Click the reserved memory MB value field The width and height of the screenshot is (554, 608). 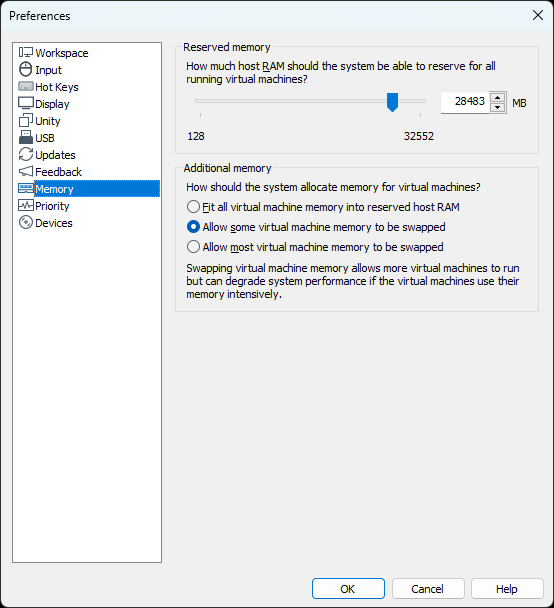(x=465, y=102)
